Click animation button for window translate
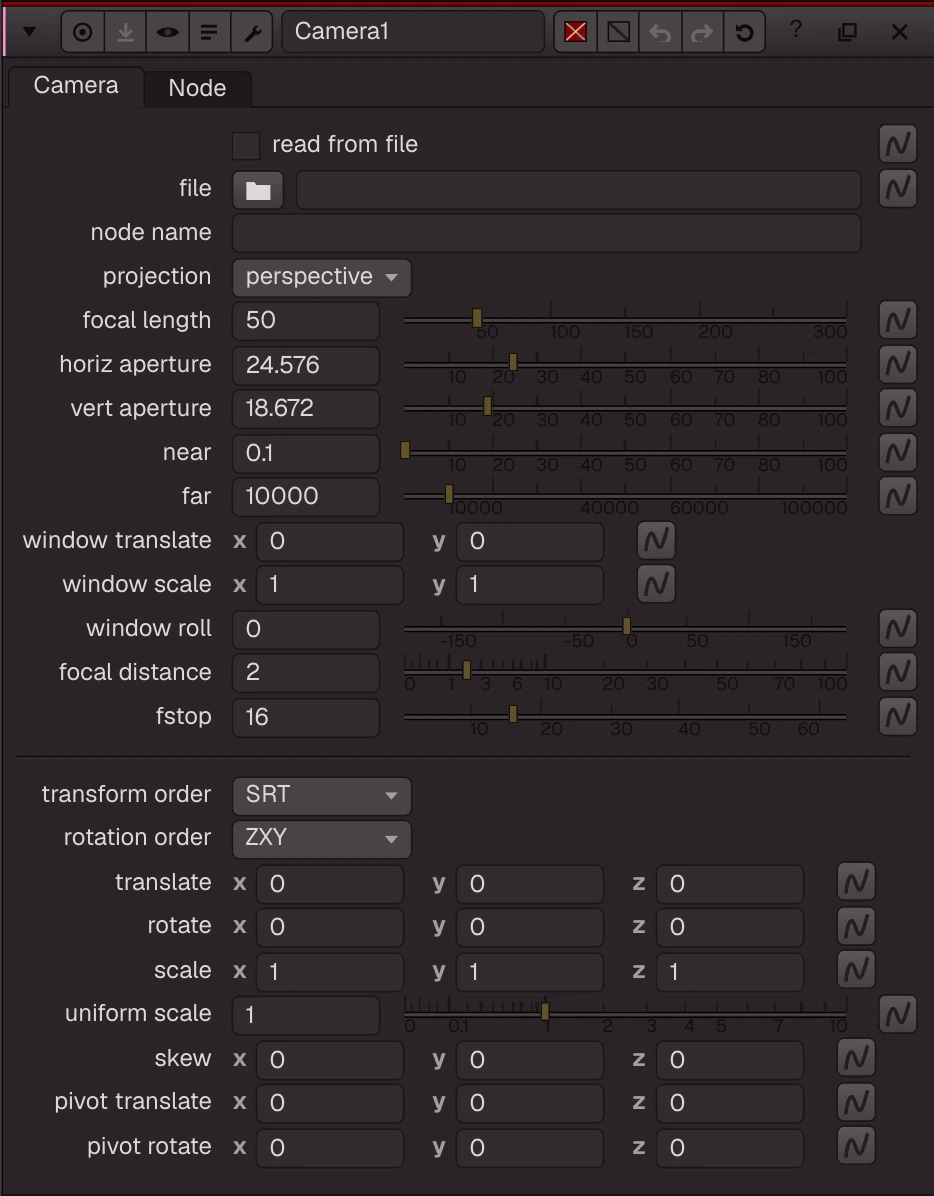Image resolution: width=934 pixels, height=1196 pixels. tap(656, 541)
